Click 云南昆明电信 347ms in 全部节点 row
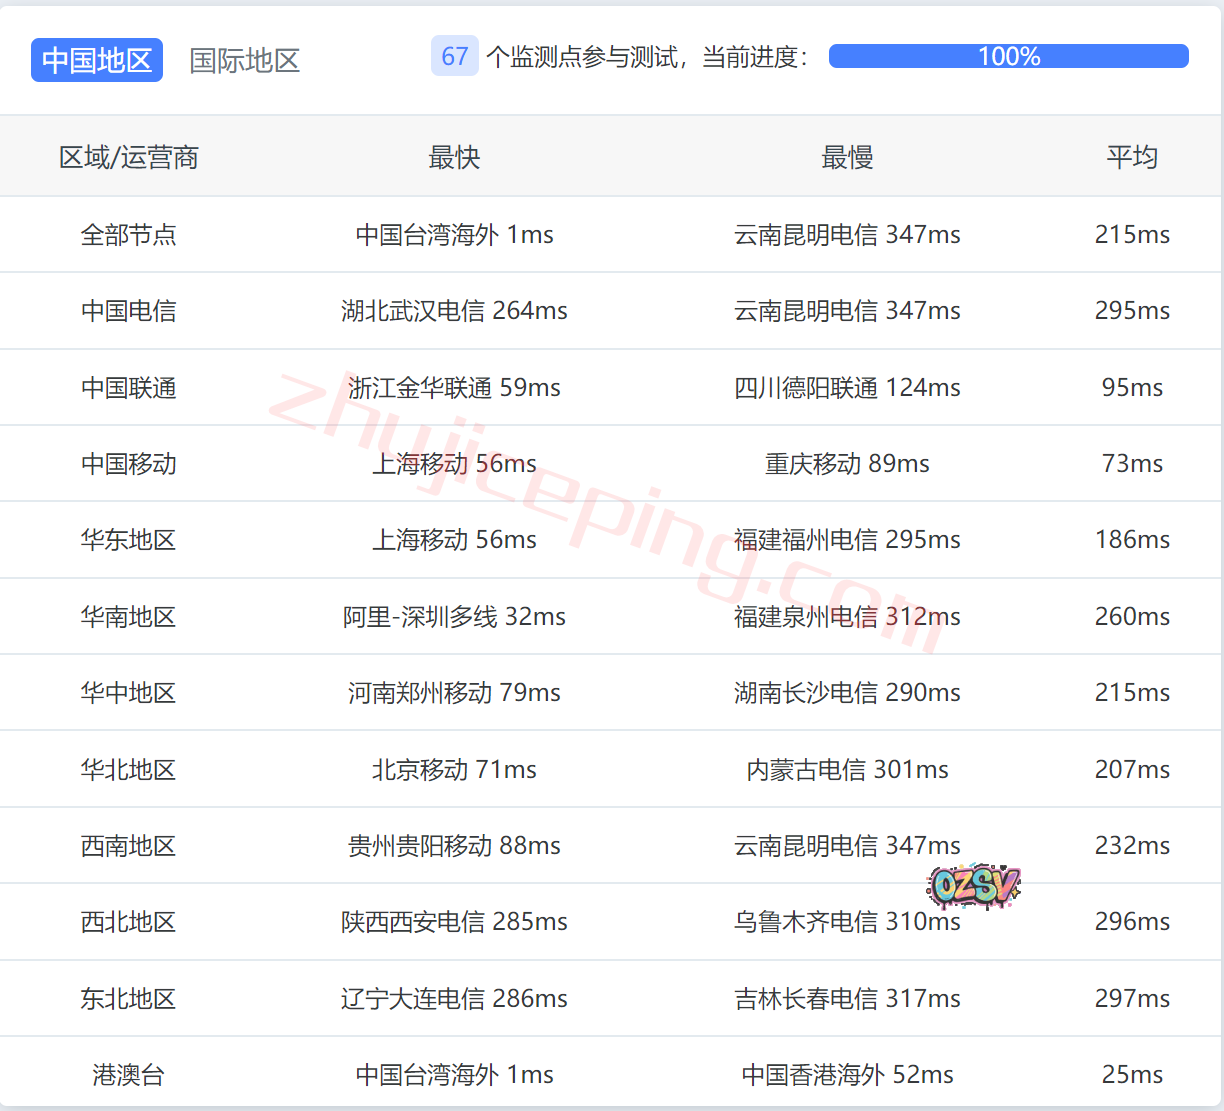Image resolution: width=1224 pixels, height=1111 pixels. [x=847, y=235]
